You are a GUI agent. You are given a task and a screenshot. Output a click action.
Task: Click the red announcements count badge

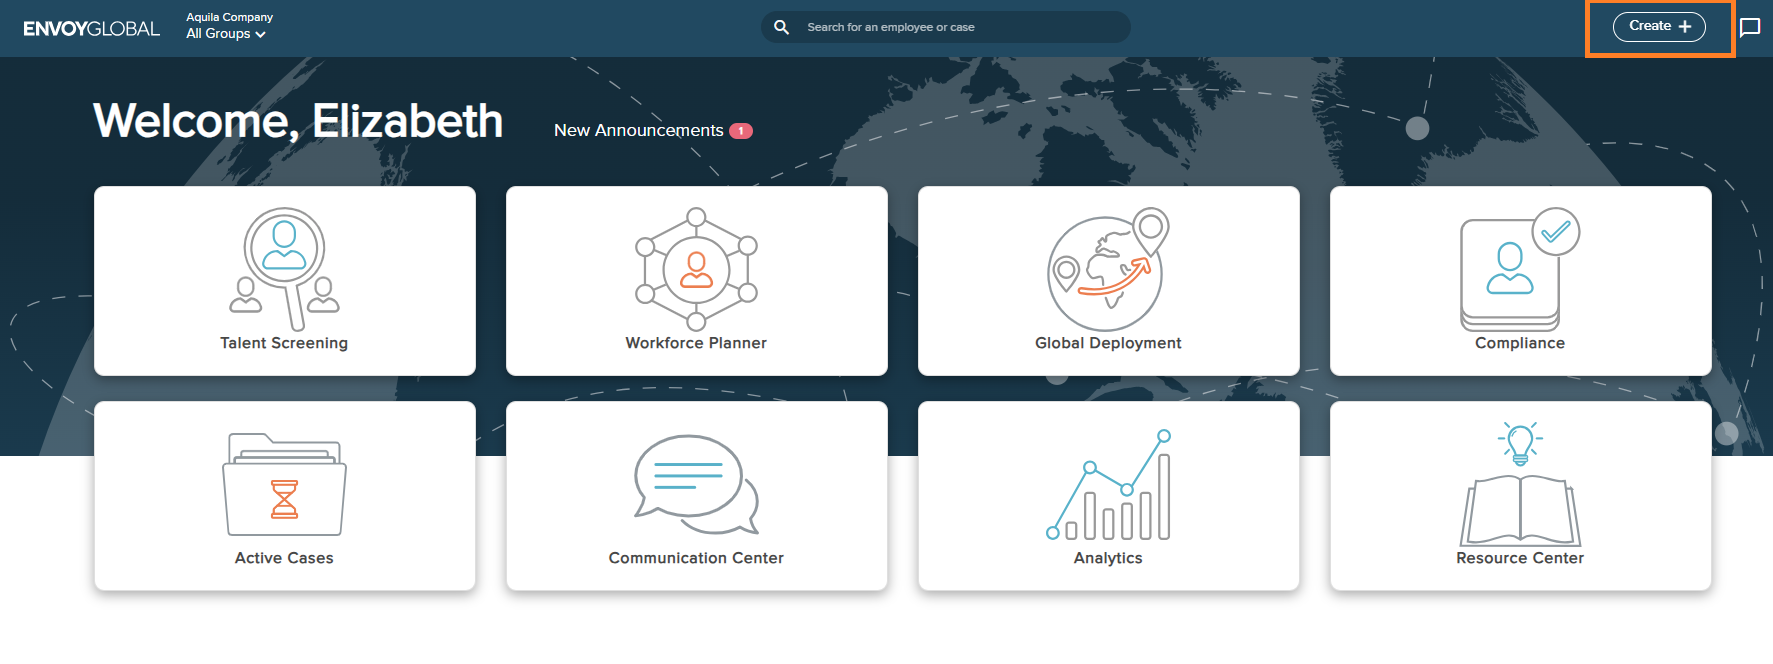[x=741, y=131]
